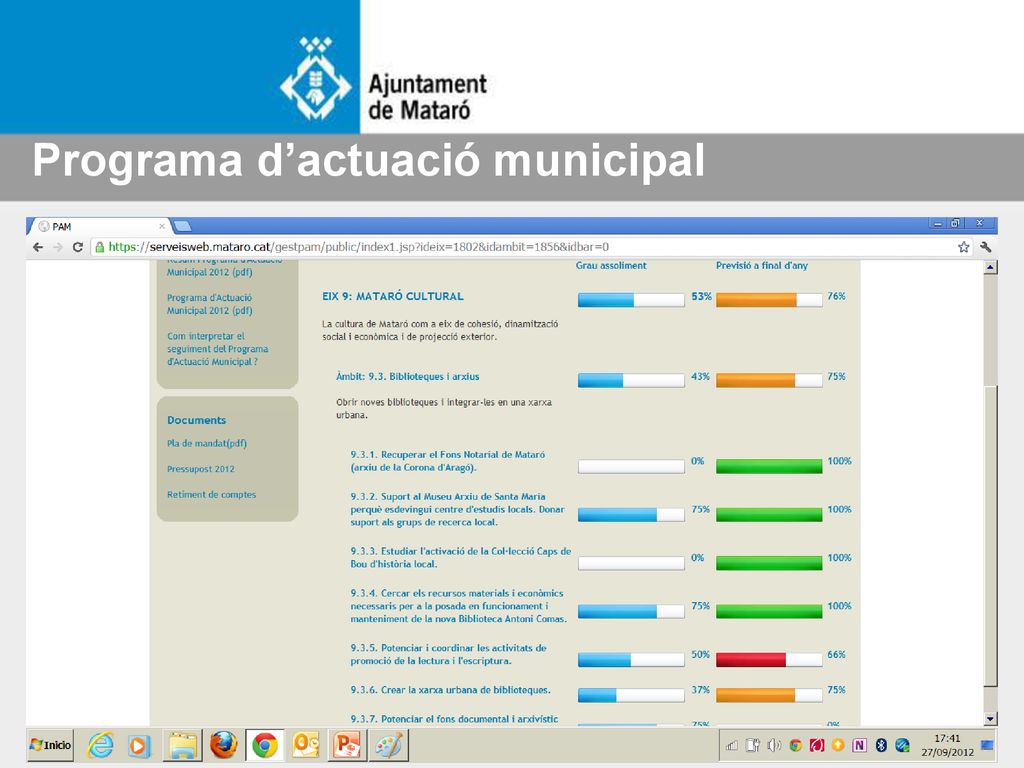The width and height of the screenshot is (1024, 768).
Task: Open item 9.3.3 Col·lecció Caps de Bou
Action: tap(460, 558)
